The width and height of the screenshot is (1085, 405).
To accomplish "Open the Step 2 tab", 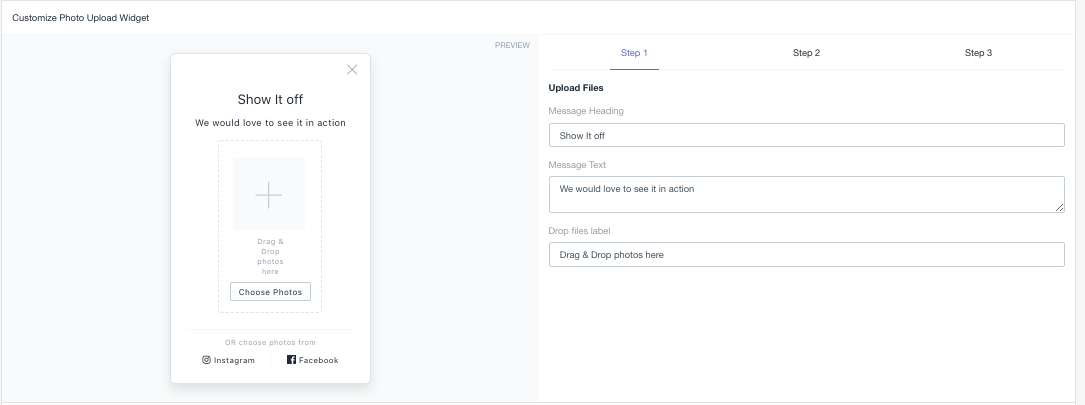I will [x=806, y=53].
